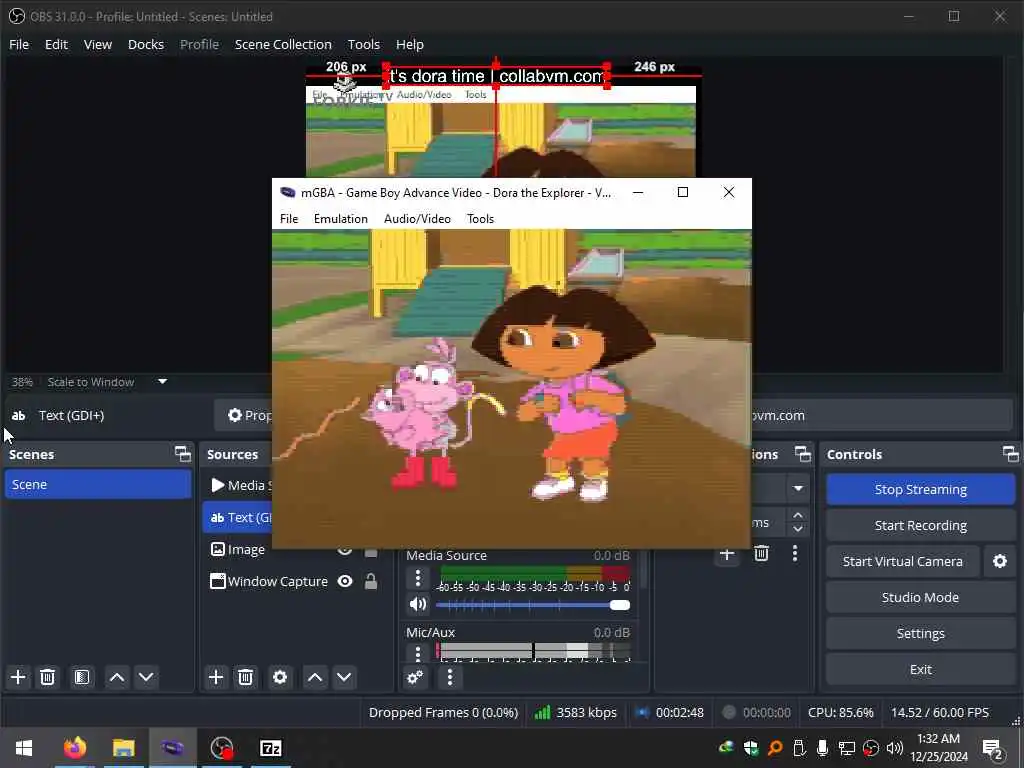Select Scene in Scenes list
The width and height of the screenshot is (1024, 768).
(98, 485)
